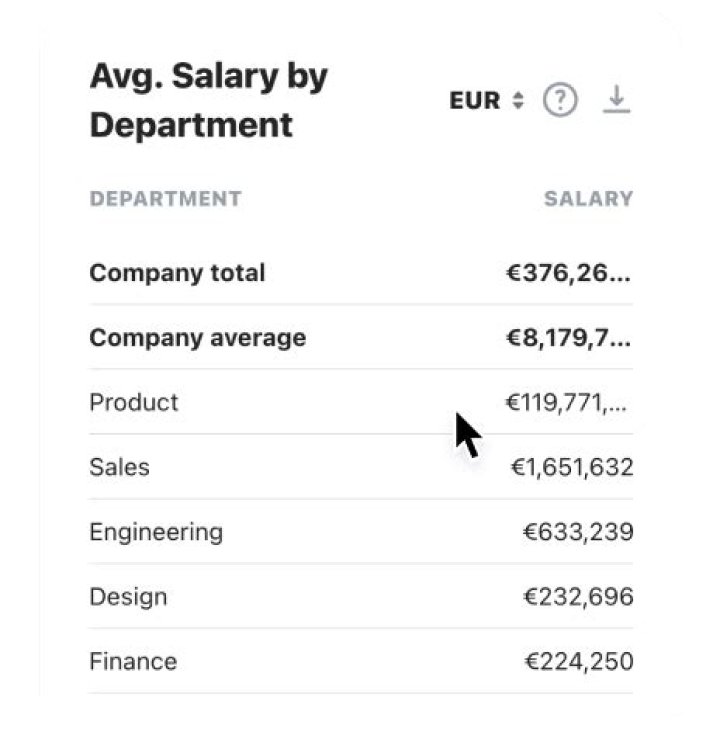The height and width of the screenshot is (739, 720).
Task: Open the Engineering department row
Action: click(156, 532)
